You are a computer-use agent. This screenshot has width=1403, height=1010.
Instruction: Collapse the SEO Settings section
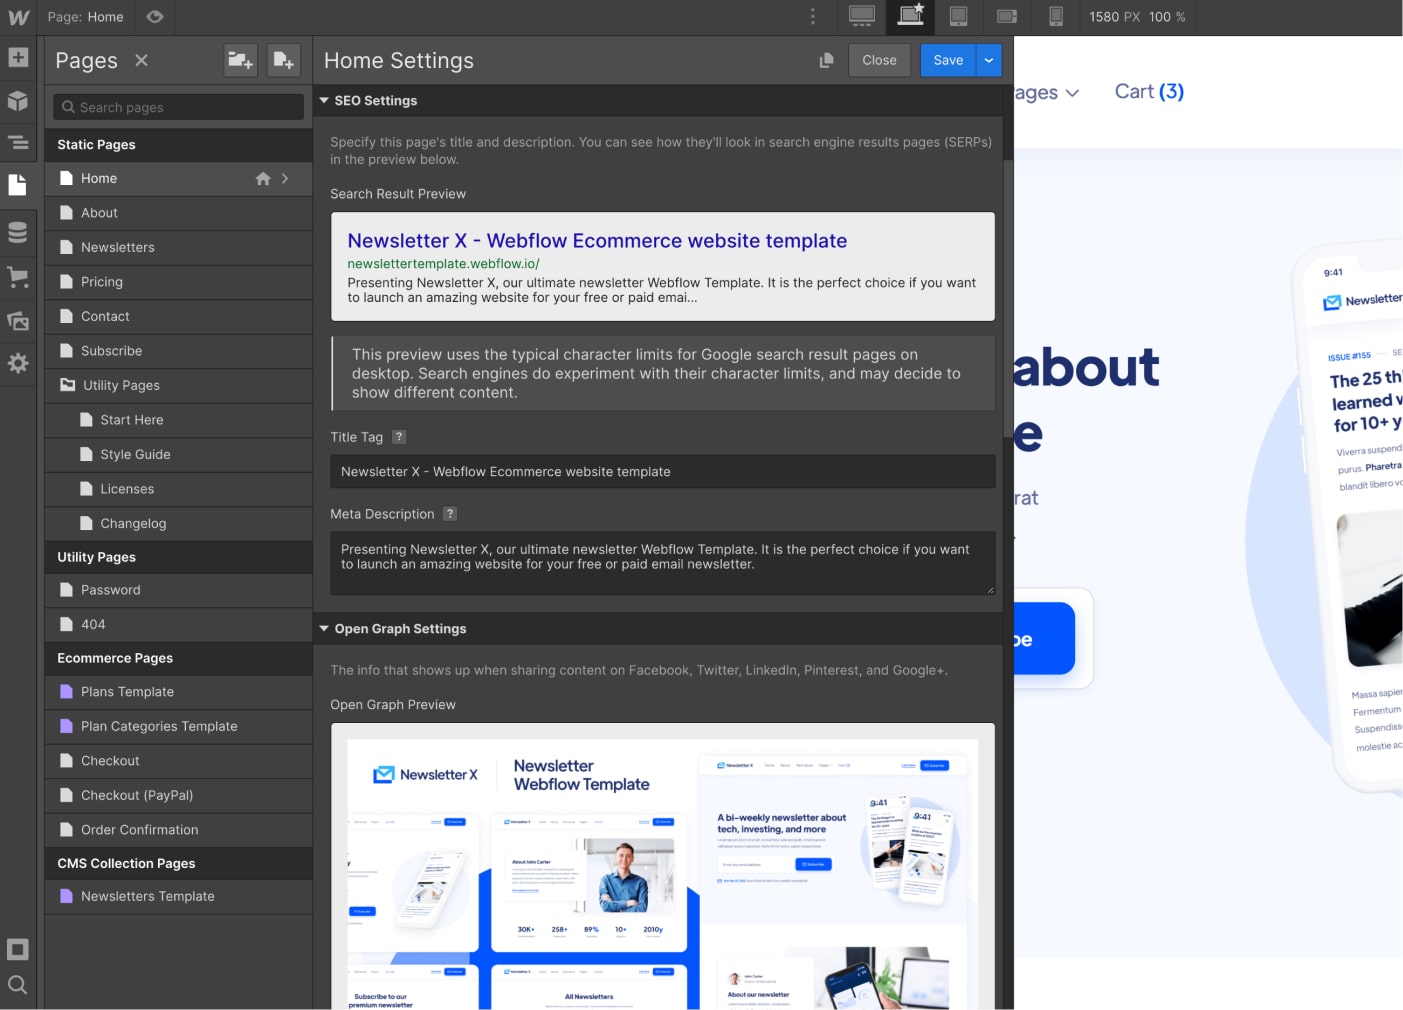[x=323, y=100]
